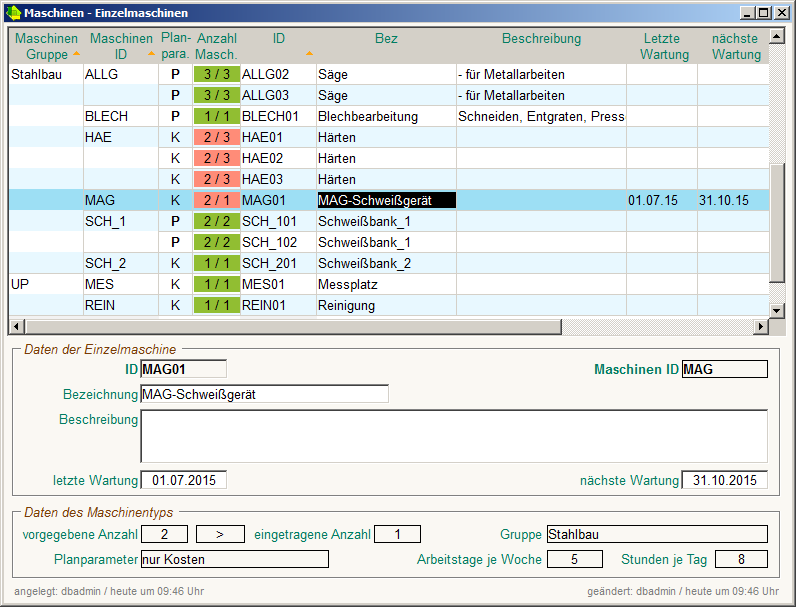Click the MAG01 cell in the table

[x=278, y=200]
